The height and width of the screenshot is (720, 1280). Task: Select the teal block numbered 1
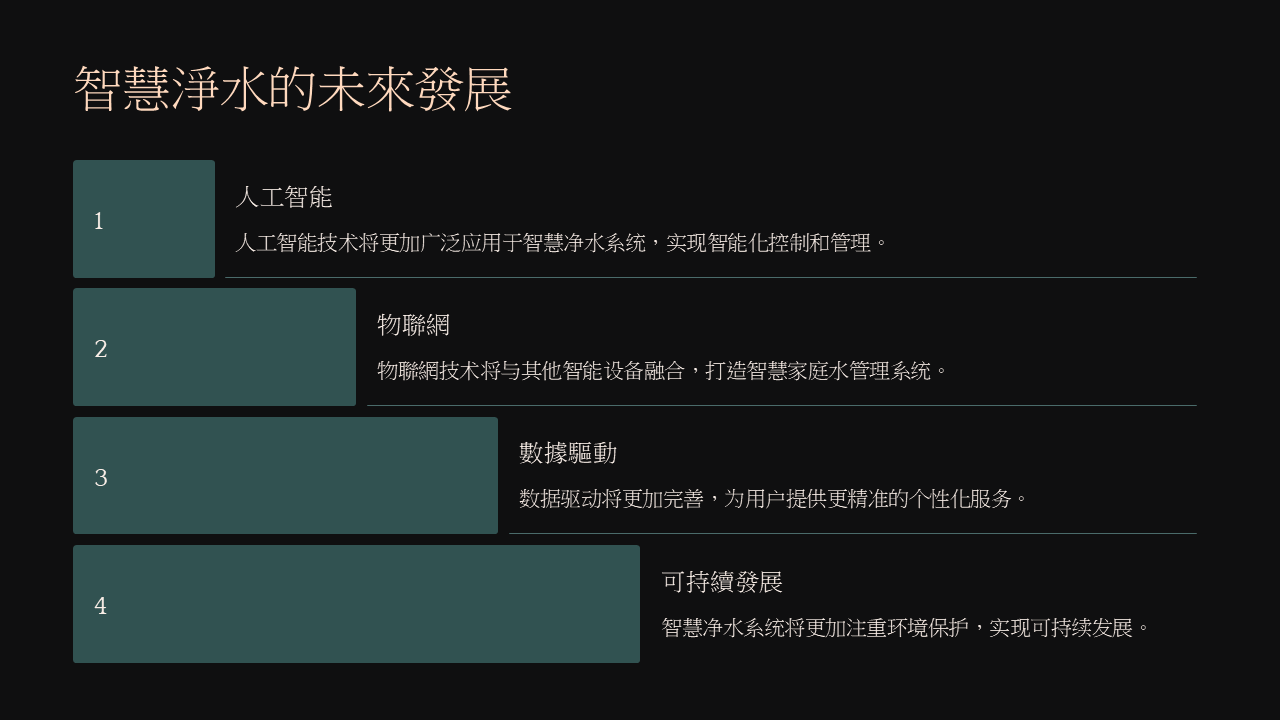(x=144, y=219)
